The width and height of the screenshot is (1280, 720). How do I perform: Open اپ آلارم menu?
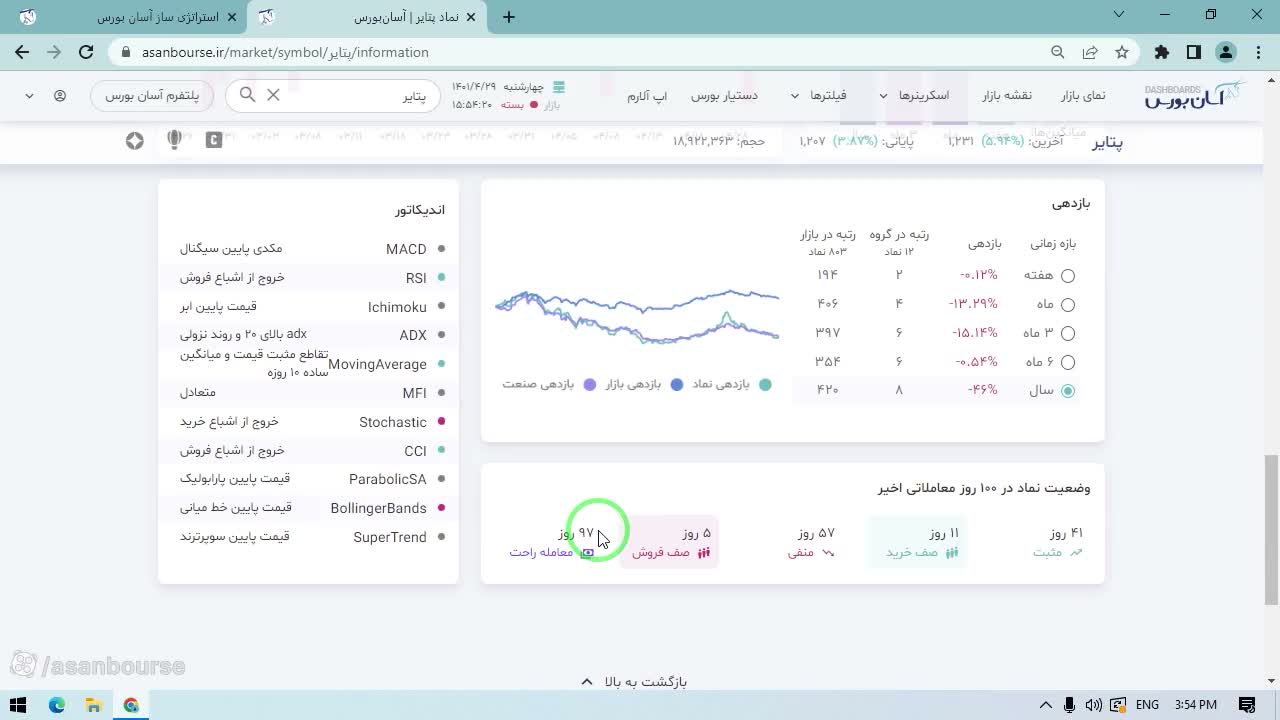[x=647, y=95]
